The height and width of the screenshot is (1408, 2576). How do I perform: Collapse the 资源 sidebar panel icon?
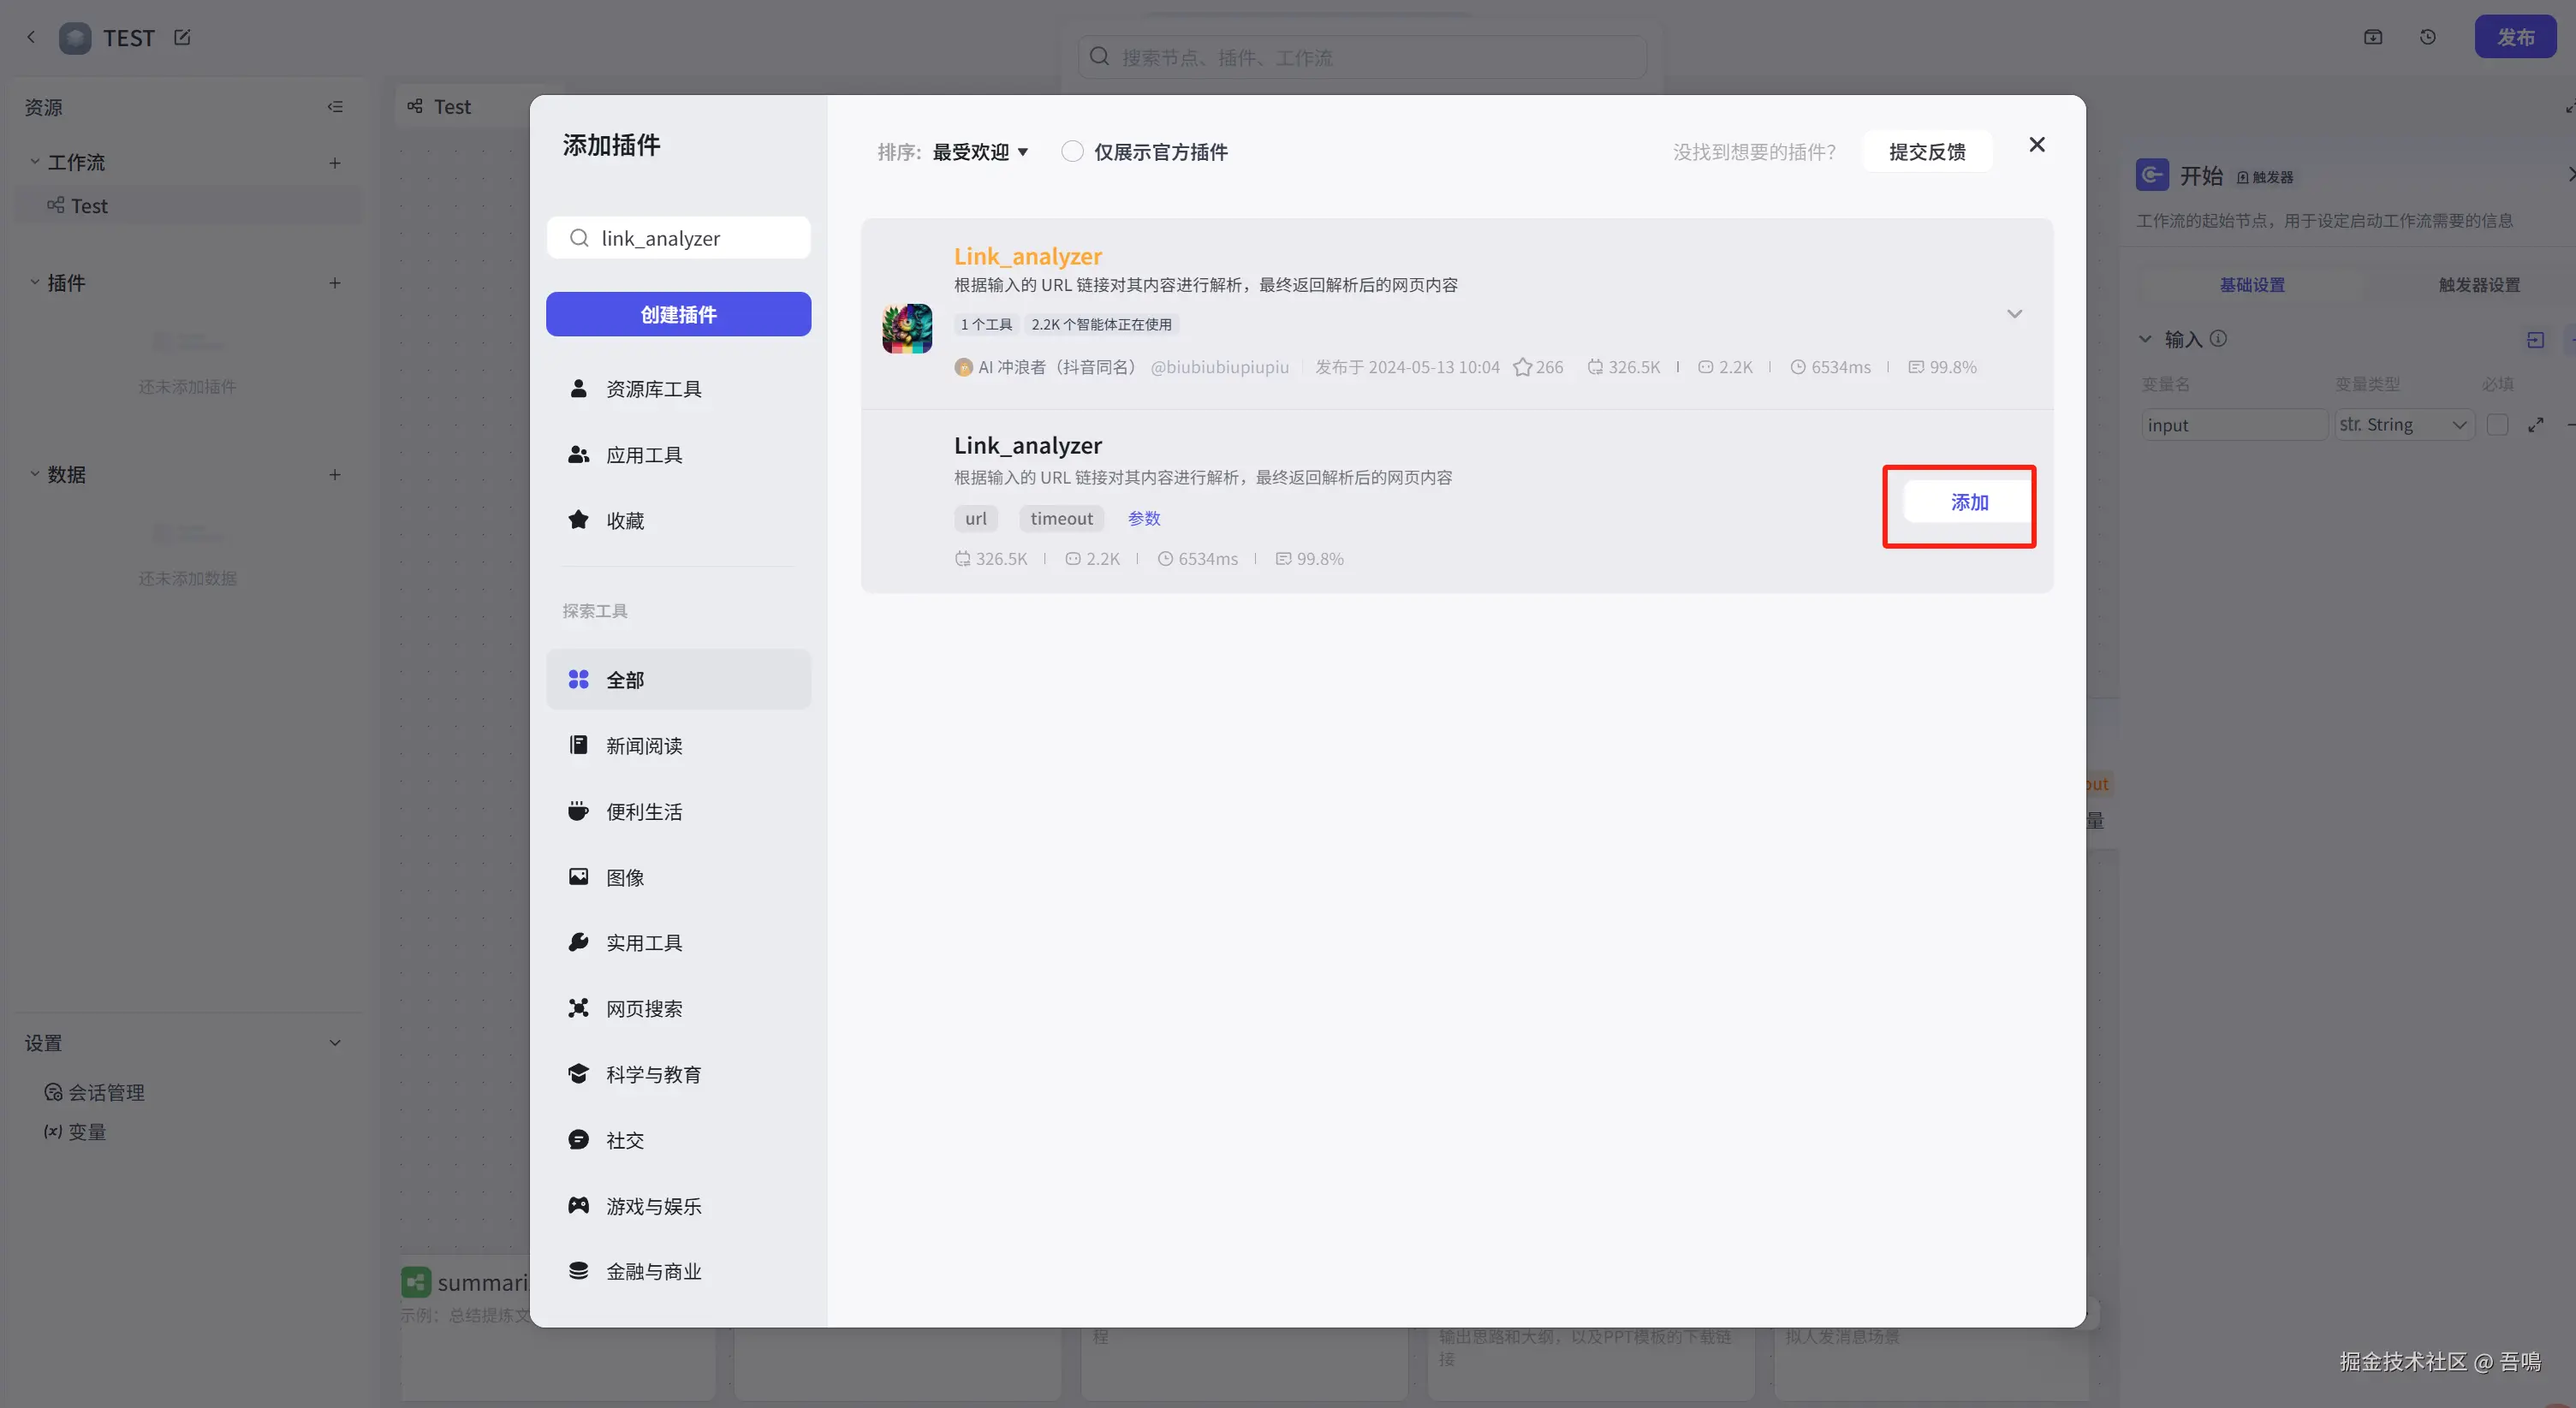(x=335, y=107)
